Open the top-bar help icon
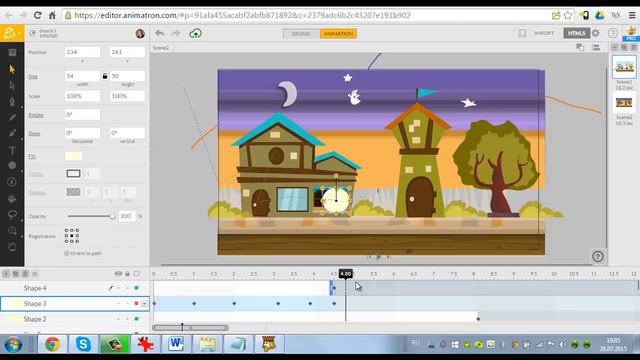The height and width of the screenshot is (360, 640). tap(613, 33)
